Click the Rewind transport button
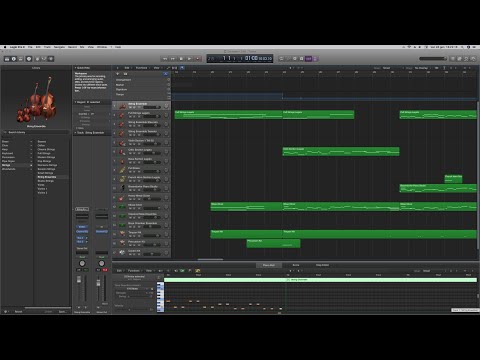480x360 pixels. click(165, 59)
